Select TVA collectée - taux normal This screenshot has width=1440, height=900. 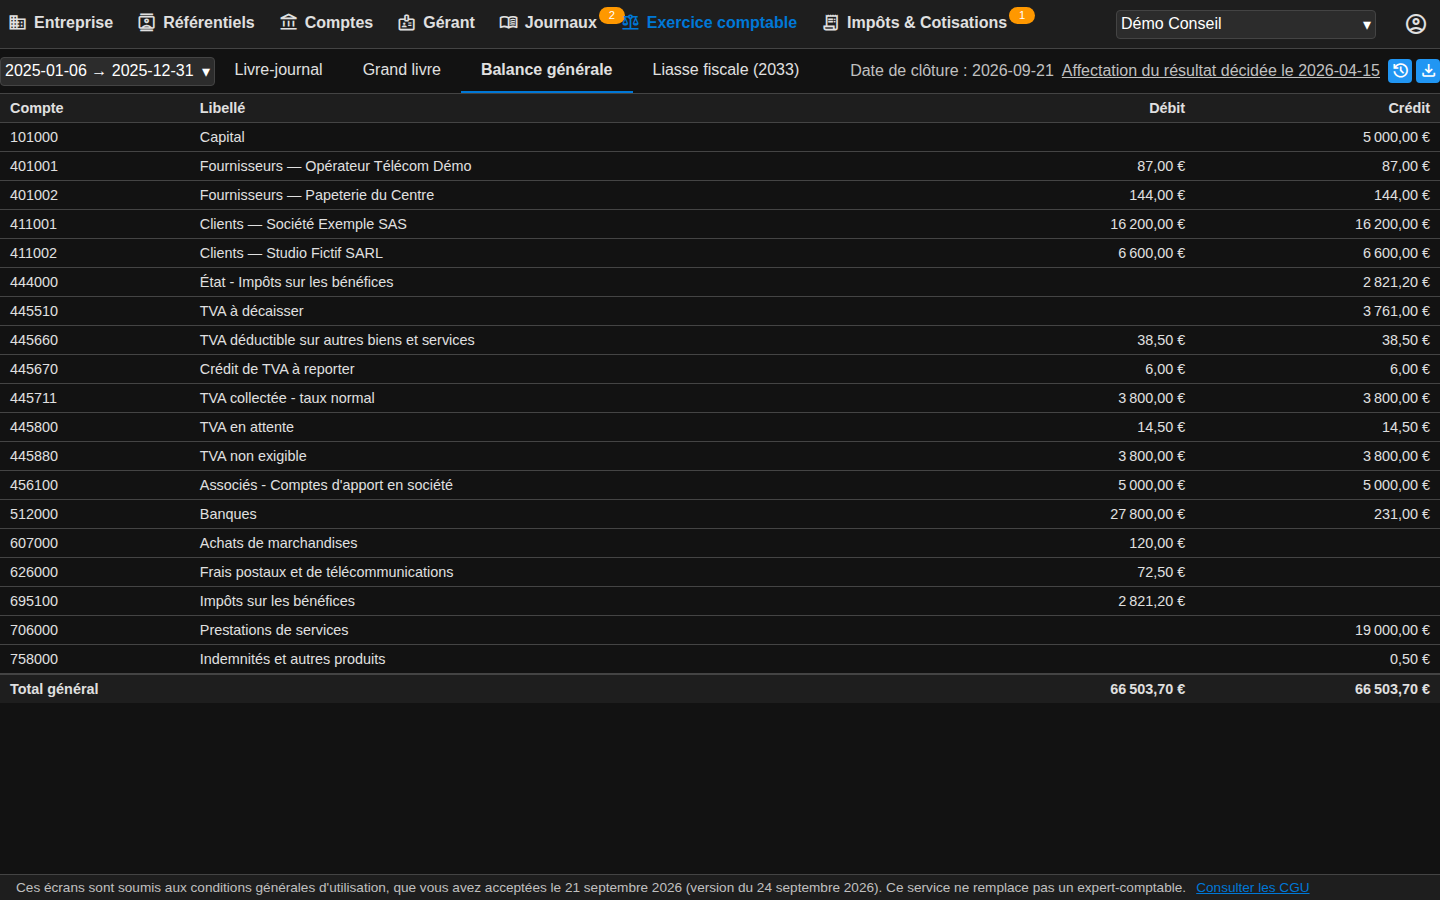coord(287,398)
